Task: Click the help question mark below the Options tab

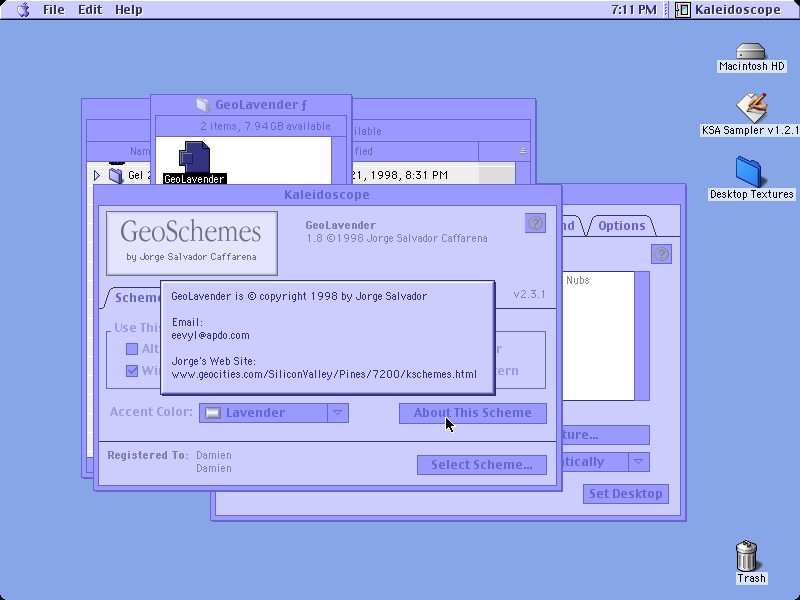Action: click(661, 254)
